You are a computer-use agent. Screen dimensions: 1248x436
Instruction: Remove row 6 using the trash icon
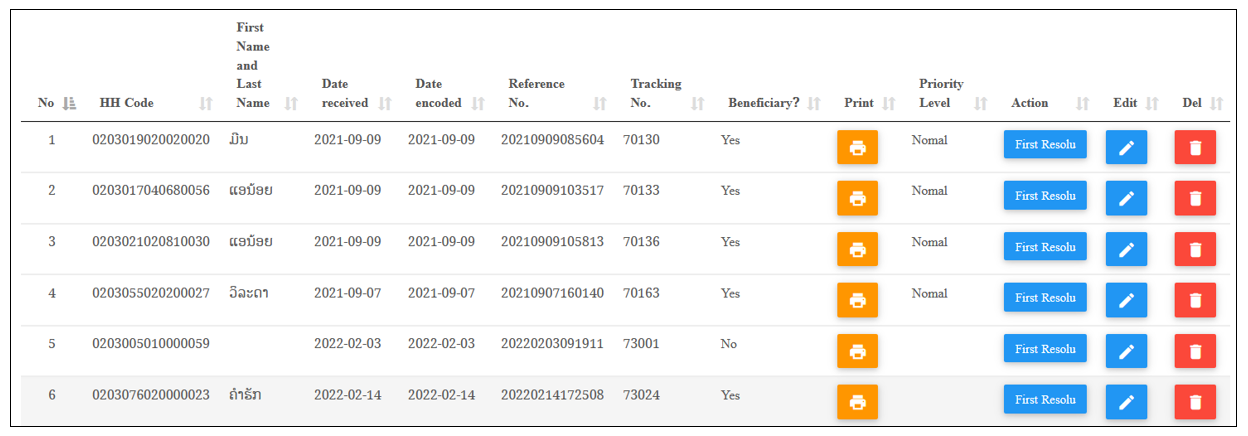pyautogui.click(x=1195, y=402)
